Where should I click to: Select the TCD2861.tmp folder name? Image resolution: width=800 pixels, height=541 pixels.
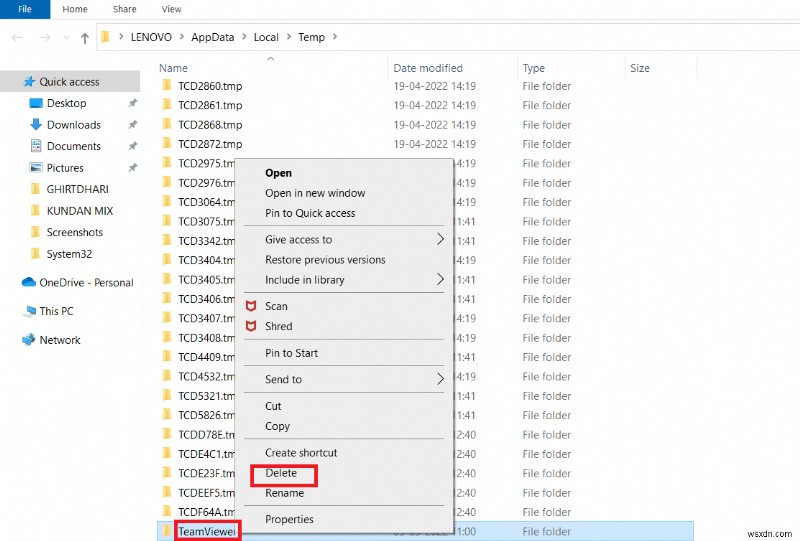tap(210, 105)
